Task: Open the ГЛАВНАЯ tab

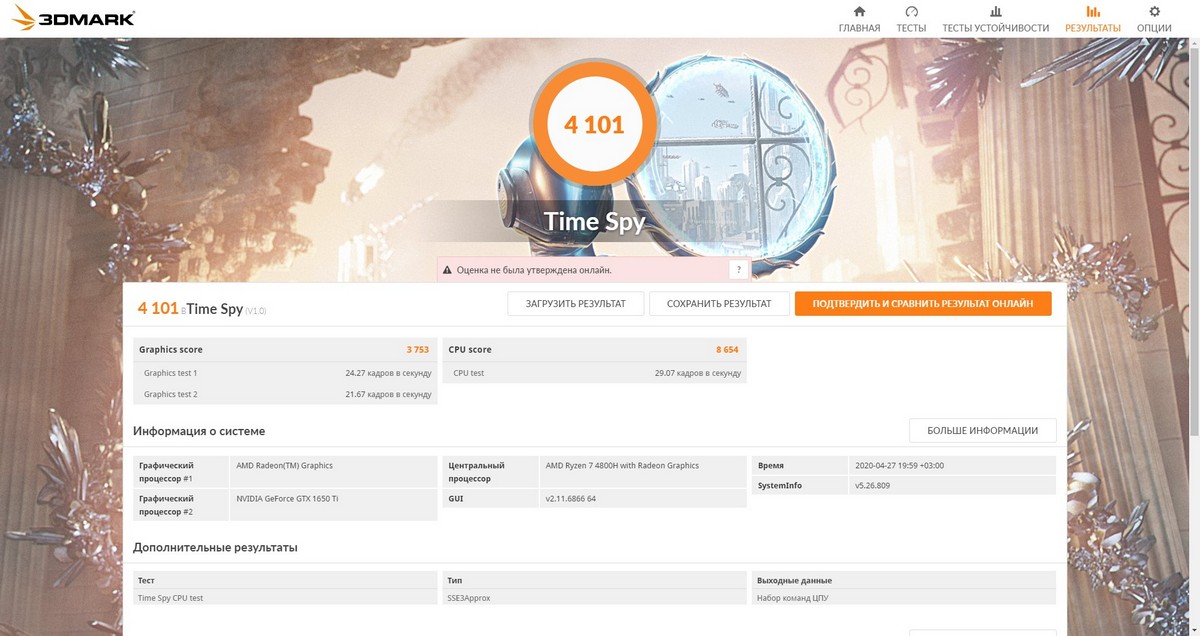Action: tap(859, 28)
